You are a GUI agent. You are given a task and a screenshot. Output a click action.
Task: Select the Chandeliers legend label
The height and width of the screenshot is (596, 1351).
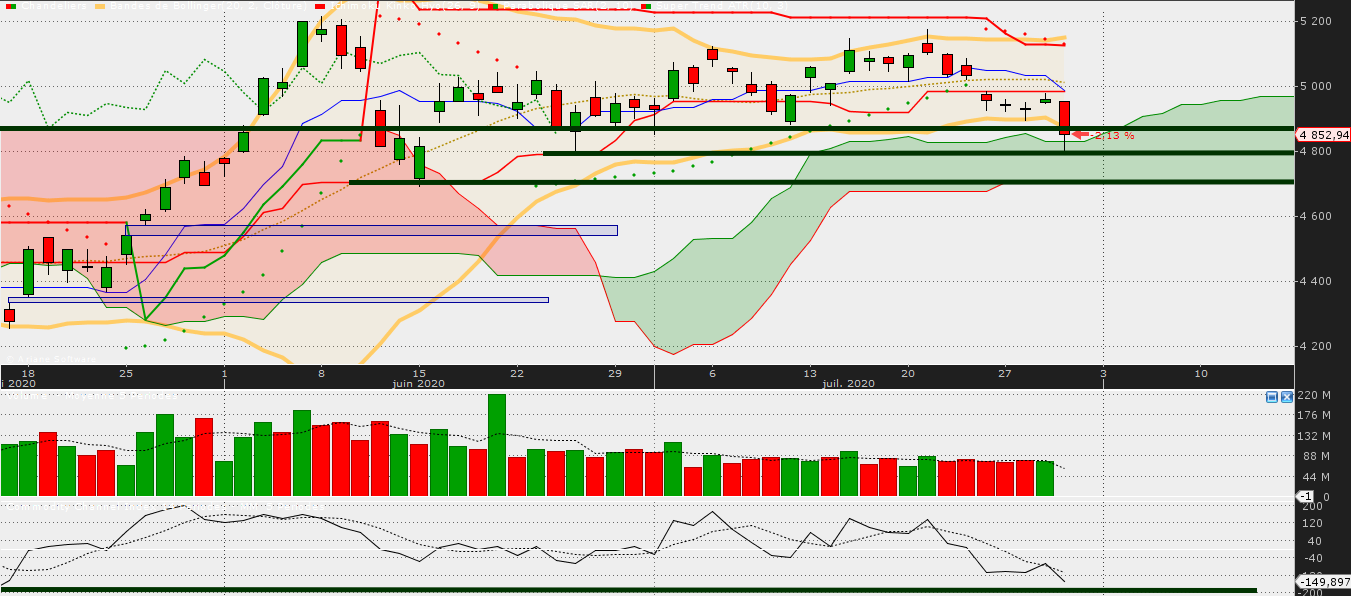click(54, 6)
